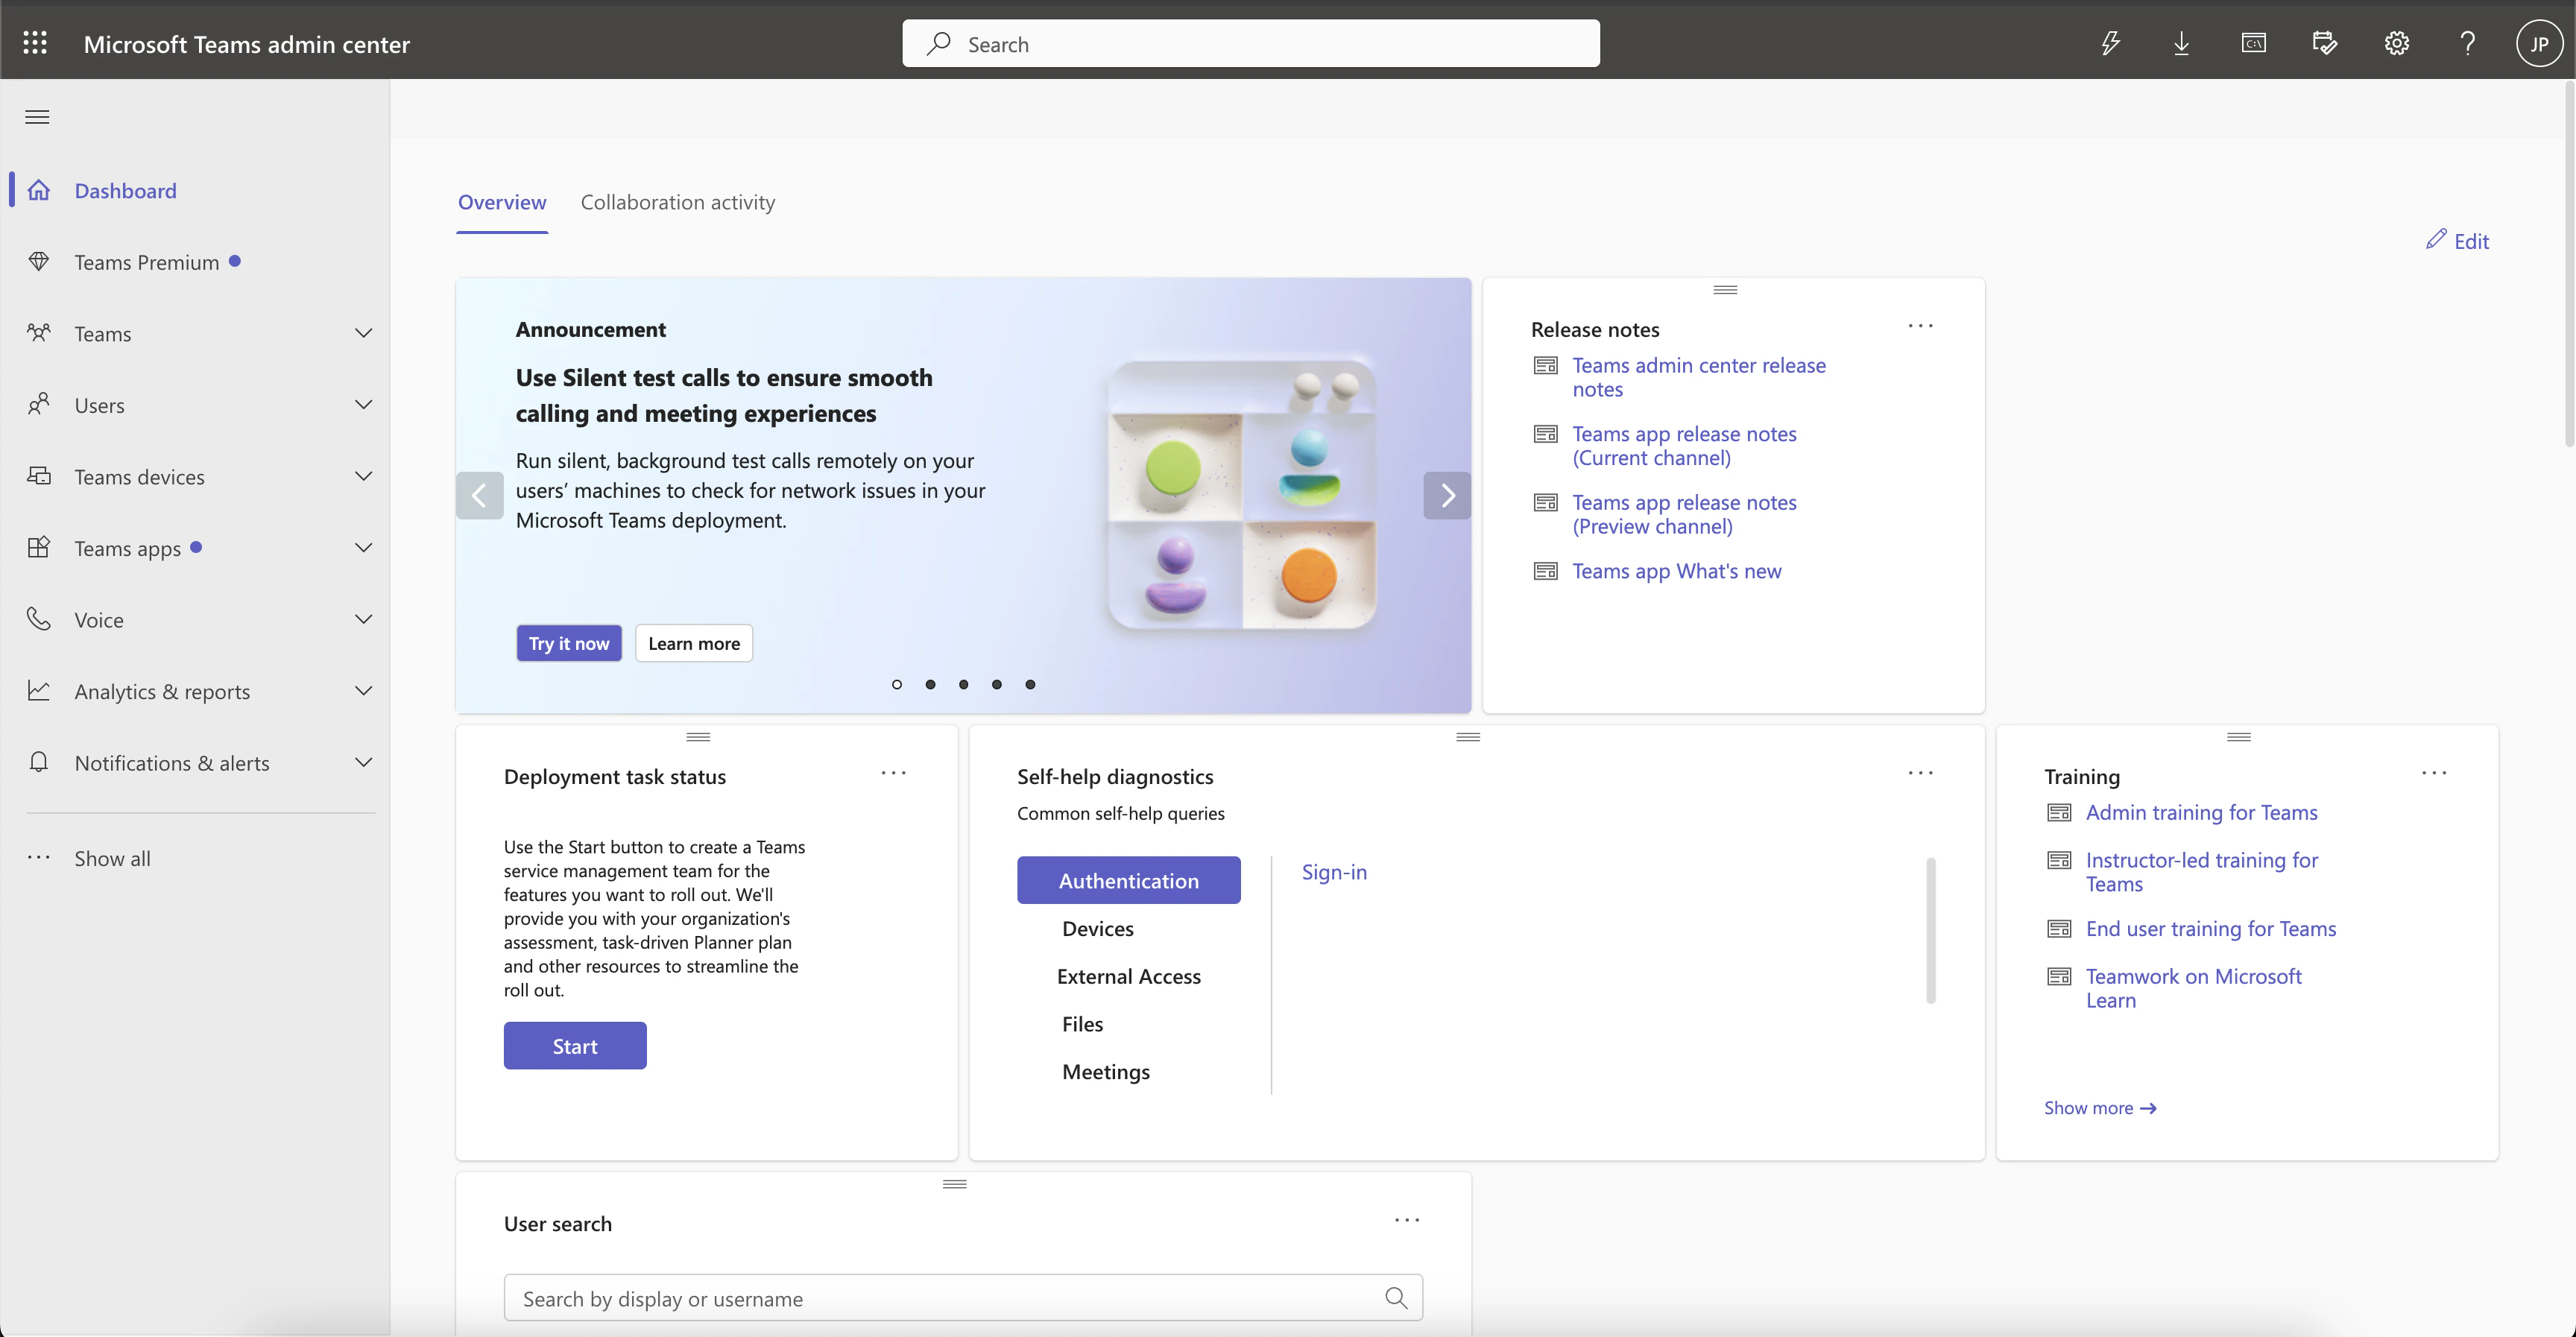2576x1337 pixels.
Task: Open the feedback icon in header
Action: (x=2325, y=43)
